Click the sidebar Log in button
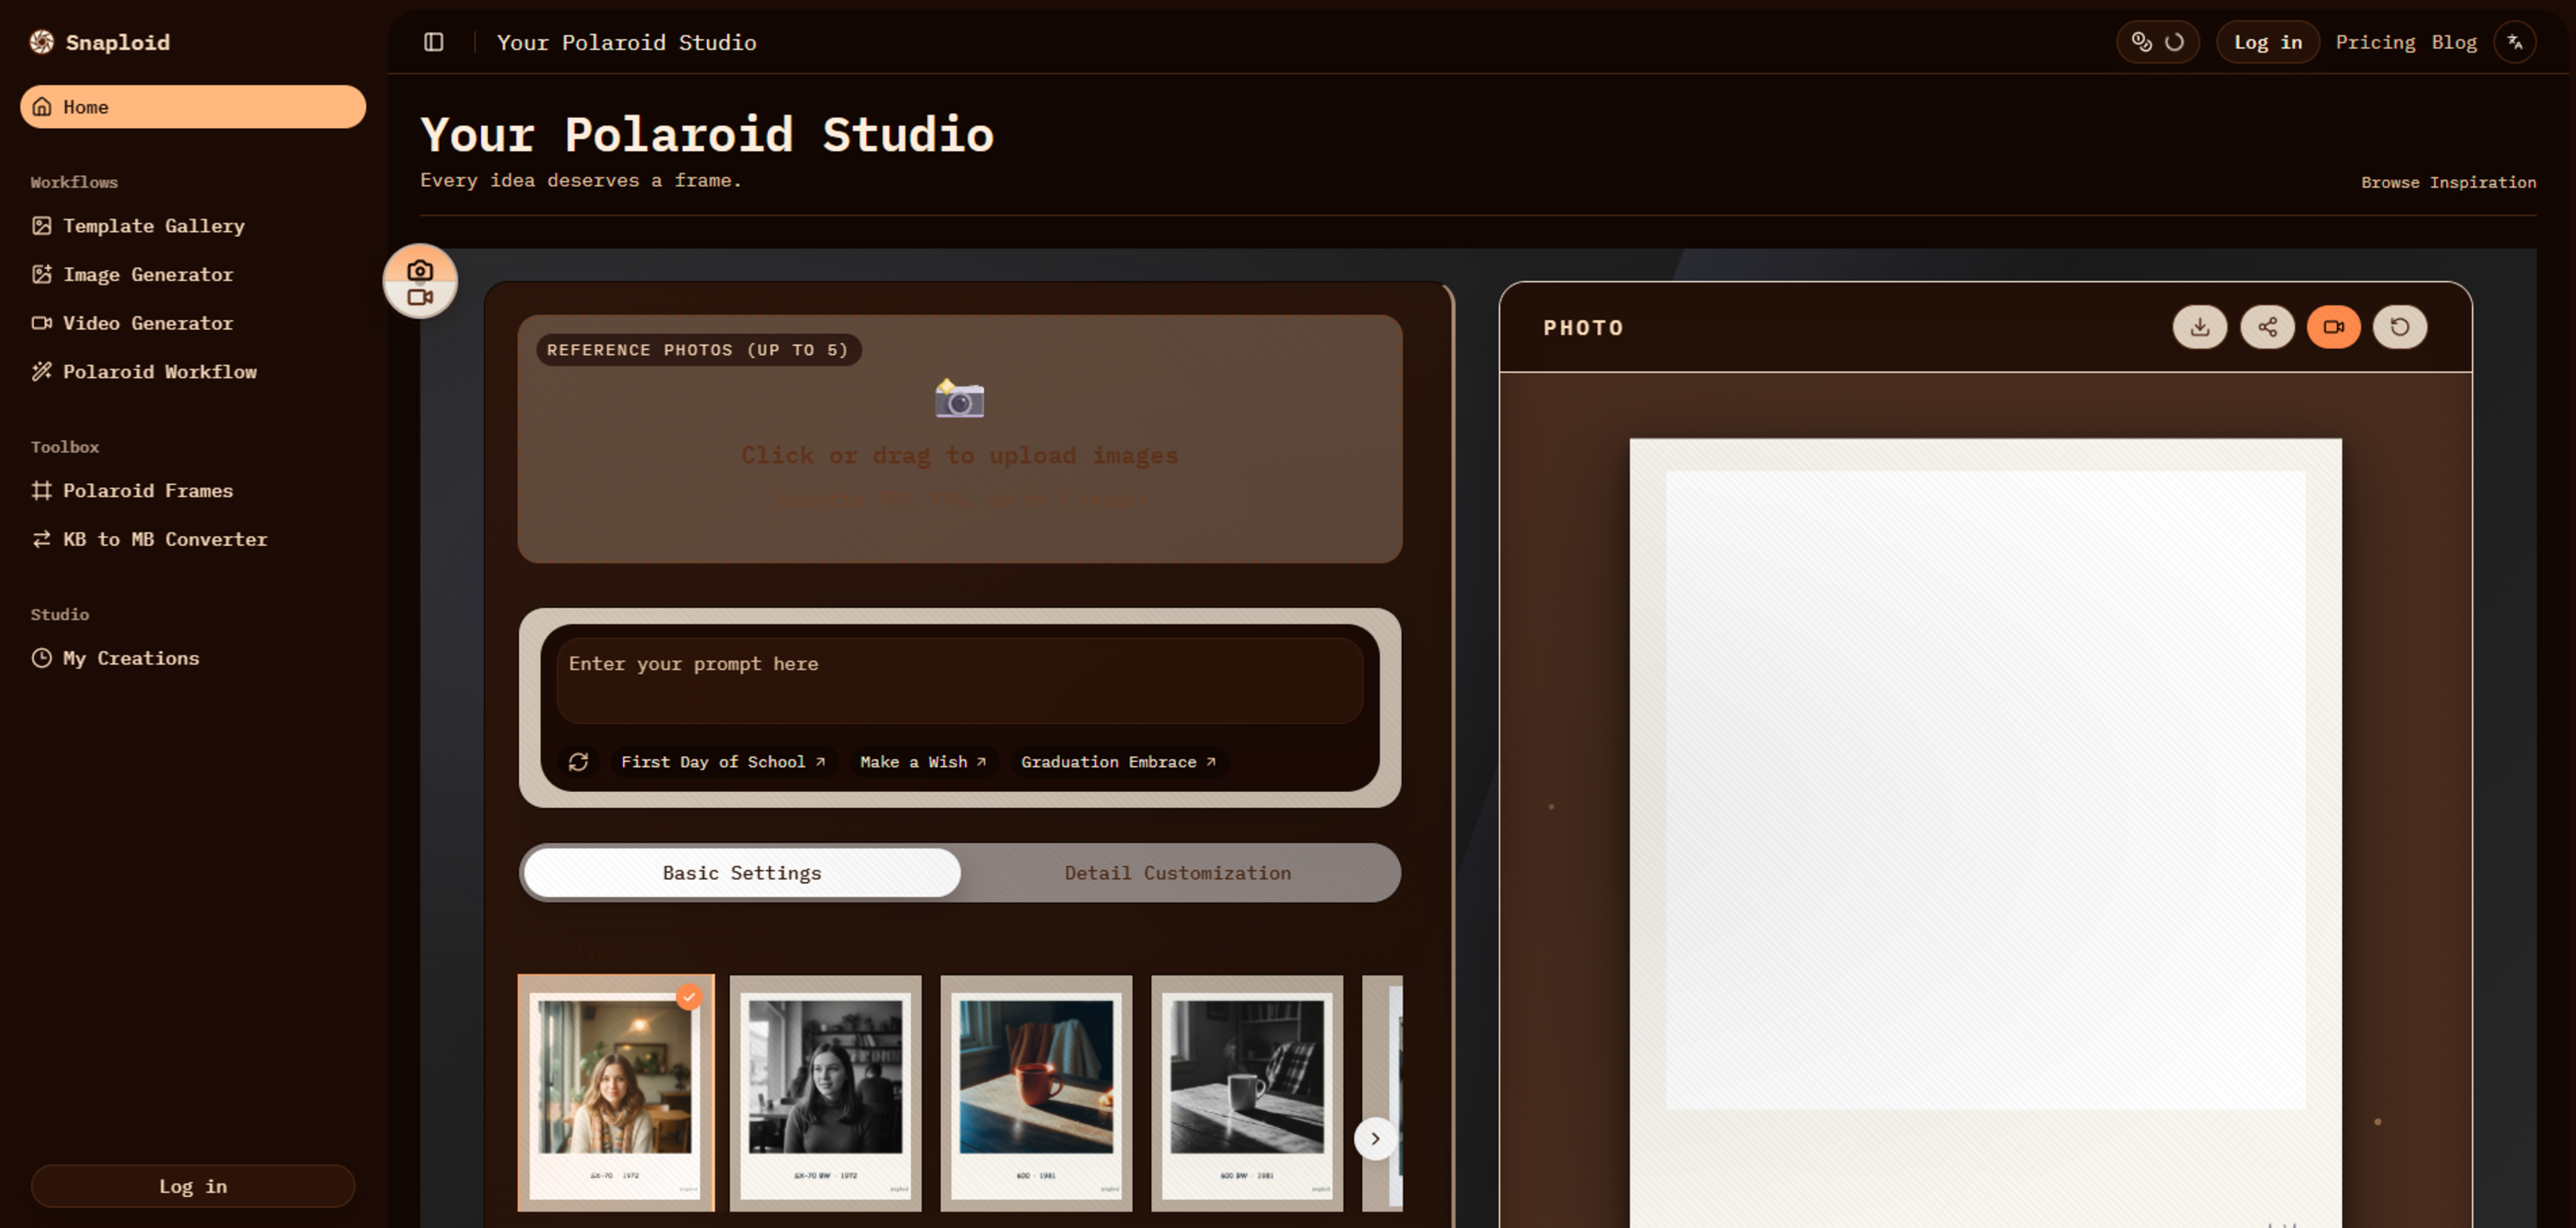The width and height of the screenshot is (2576, 1228). click(193, 1186)
